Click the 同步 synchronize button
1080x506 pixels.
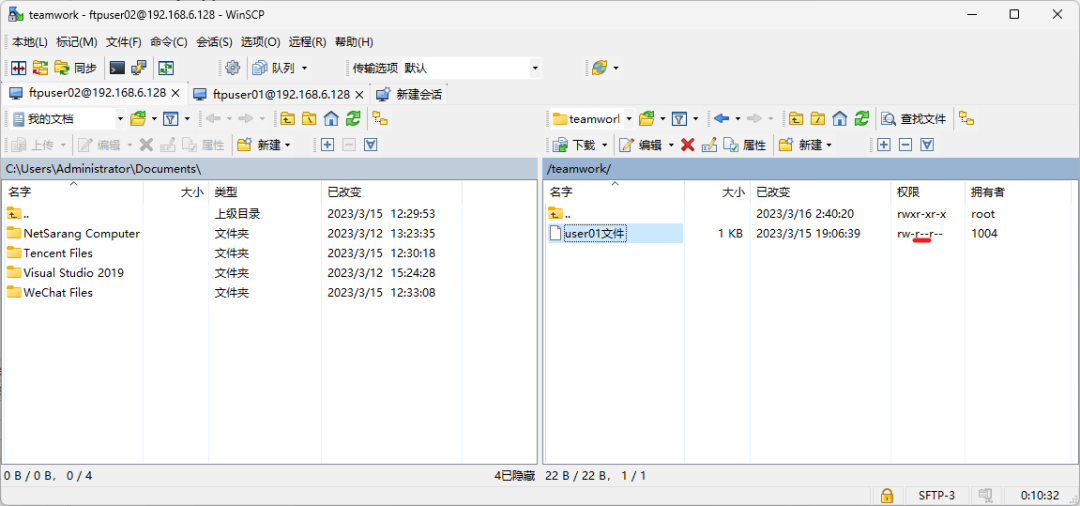(x=76, y=68)
